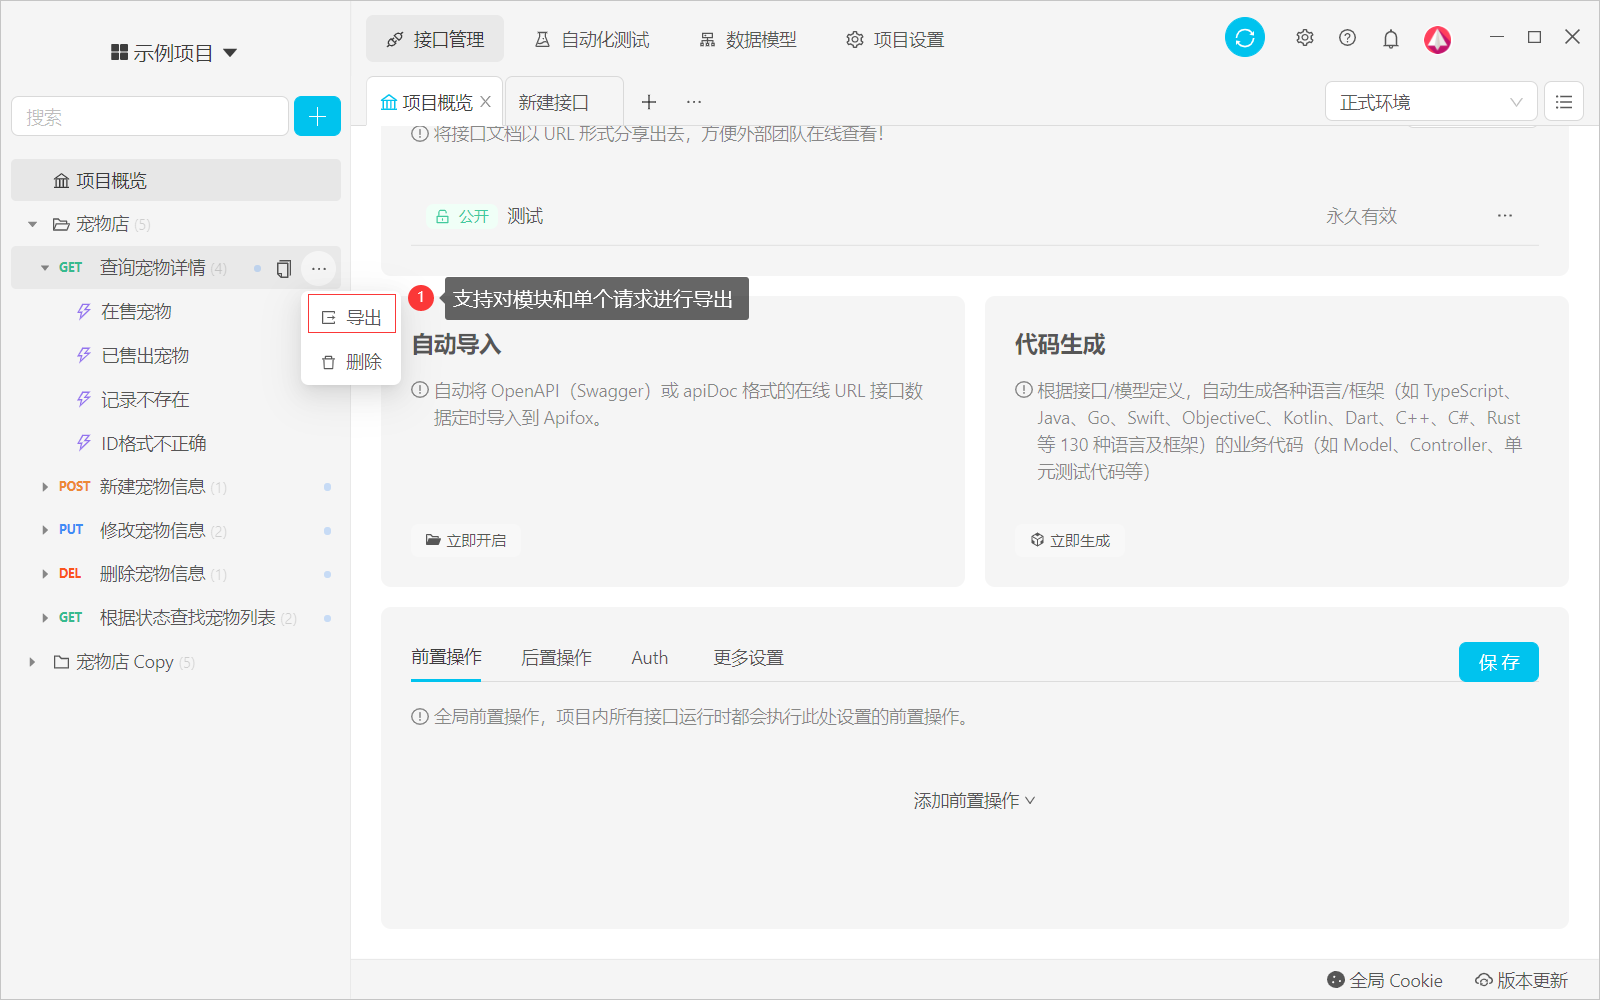This screenshot has height=1000, width=1600.
Task: Open ID格式不正确 case
Action: tap(153, 443)
